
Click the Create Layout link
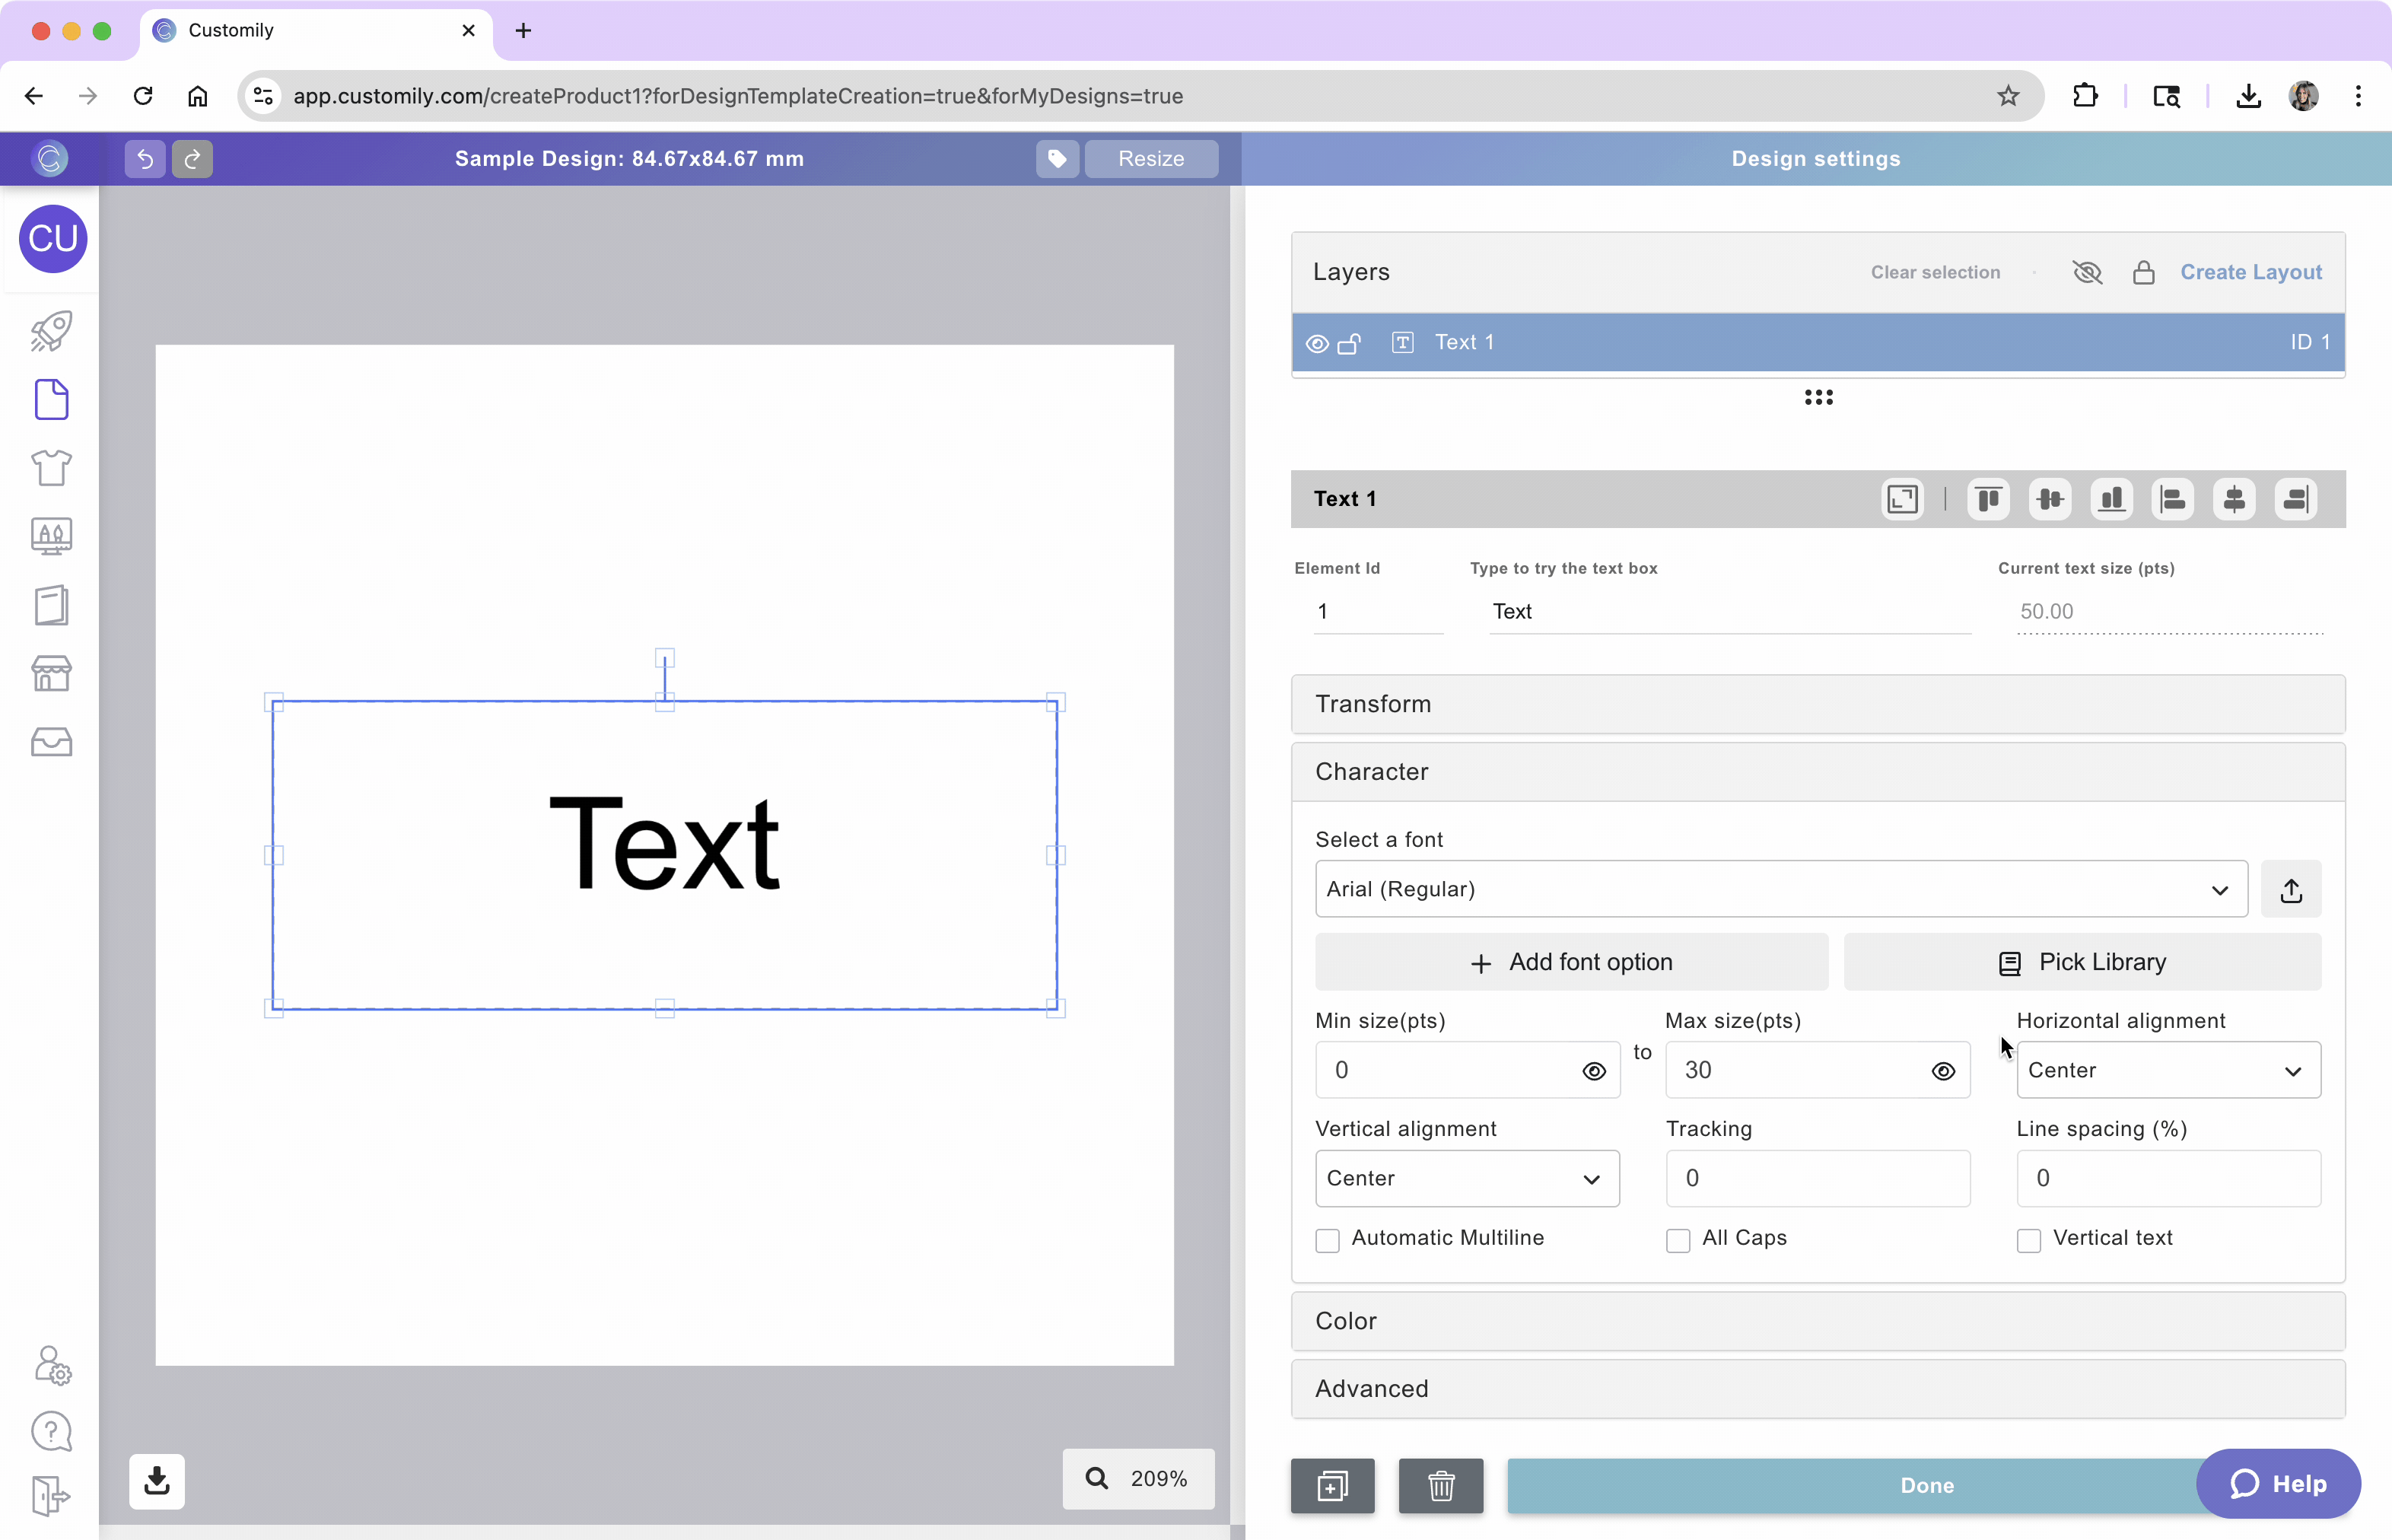[2250, 272]
